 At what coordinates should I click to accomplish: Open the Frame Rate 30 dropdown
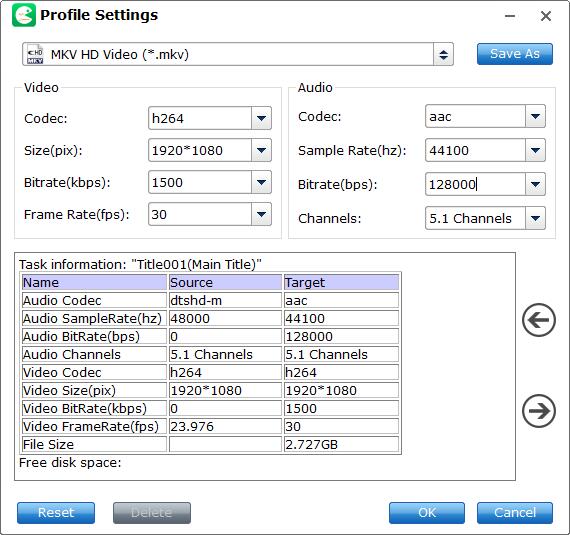pos(261,214)
